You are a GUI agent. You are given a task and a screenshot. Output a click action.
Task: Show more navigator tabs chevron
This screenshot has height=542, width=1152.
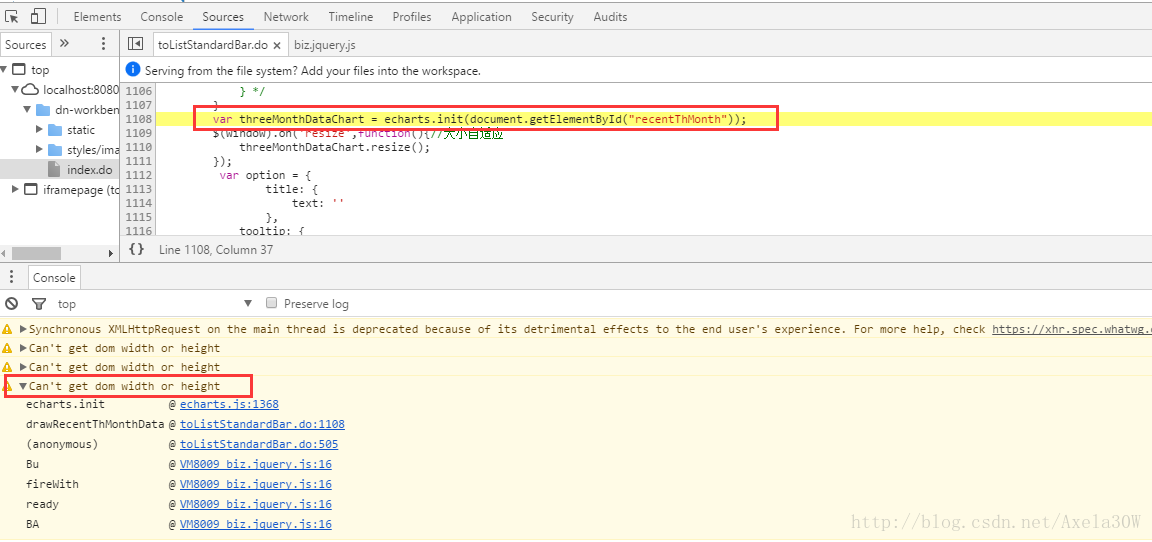pos(65,43)
